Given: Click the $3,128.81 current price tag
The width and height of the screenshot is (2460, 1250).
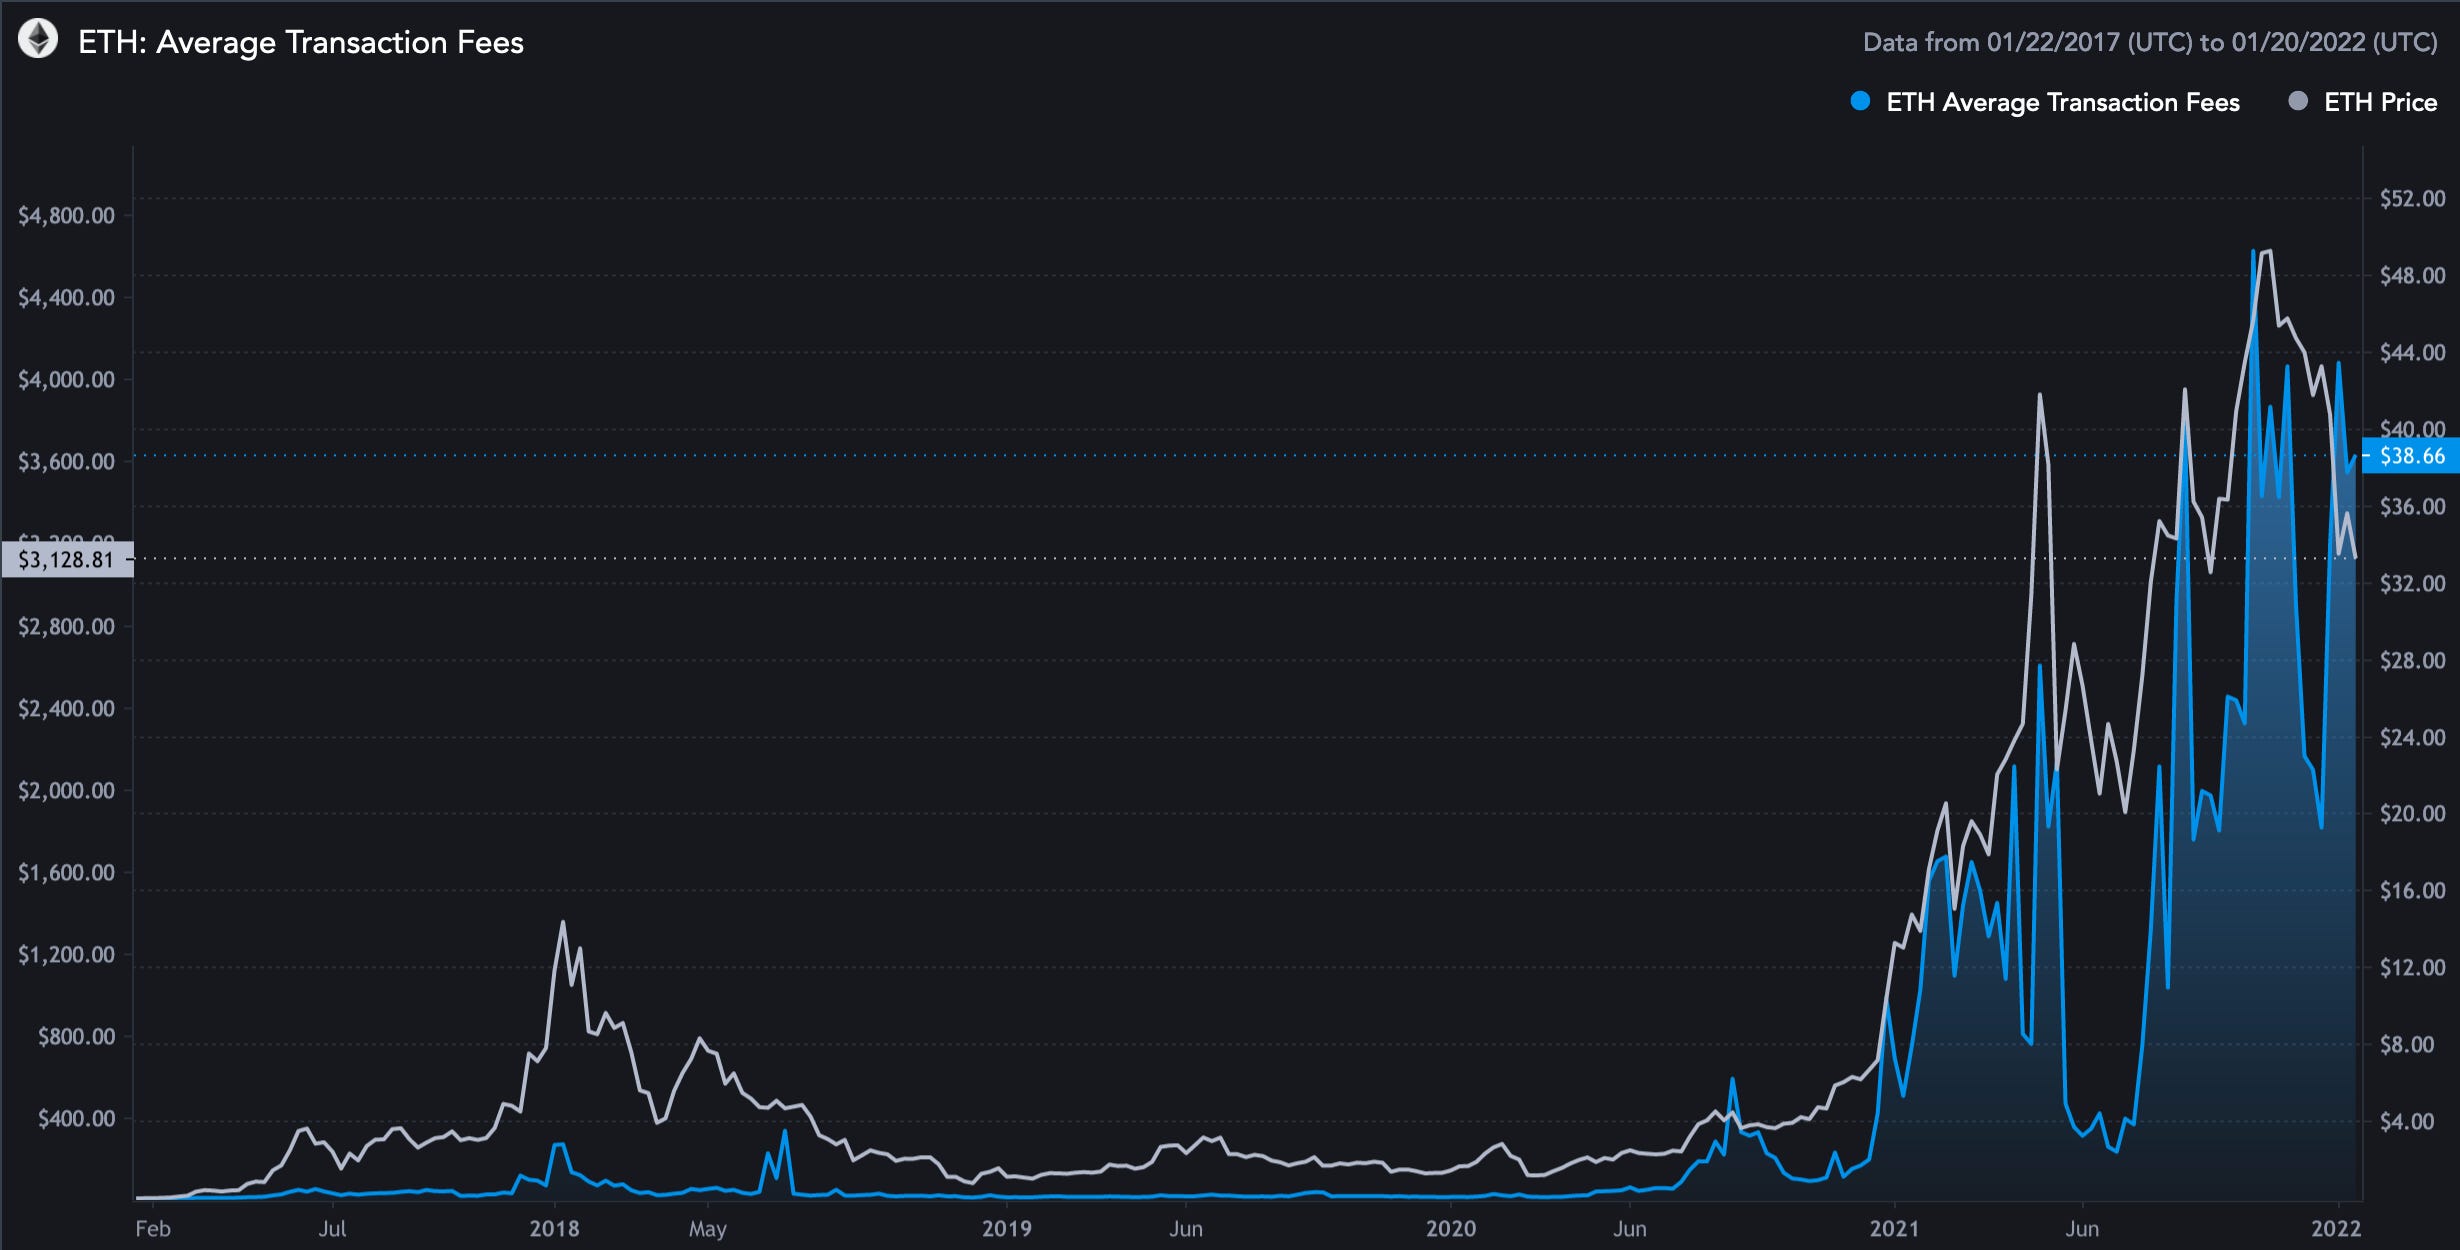Looking at the screenshot, I should [x=66, y=559].
